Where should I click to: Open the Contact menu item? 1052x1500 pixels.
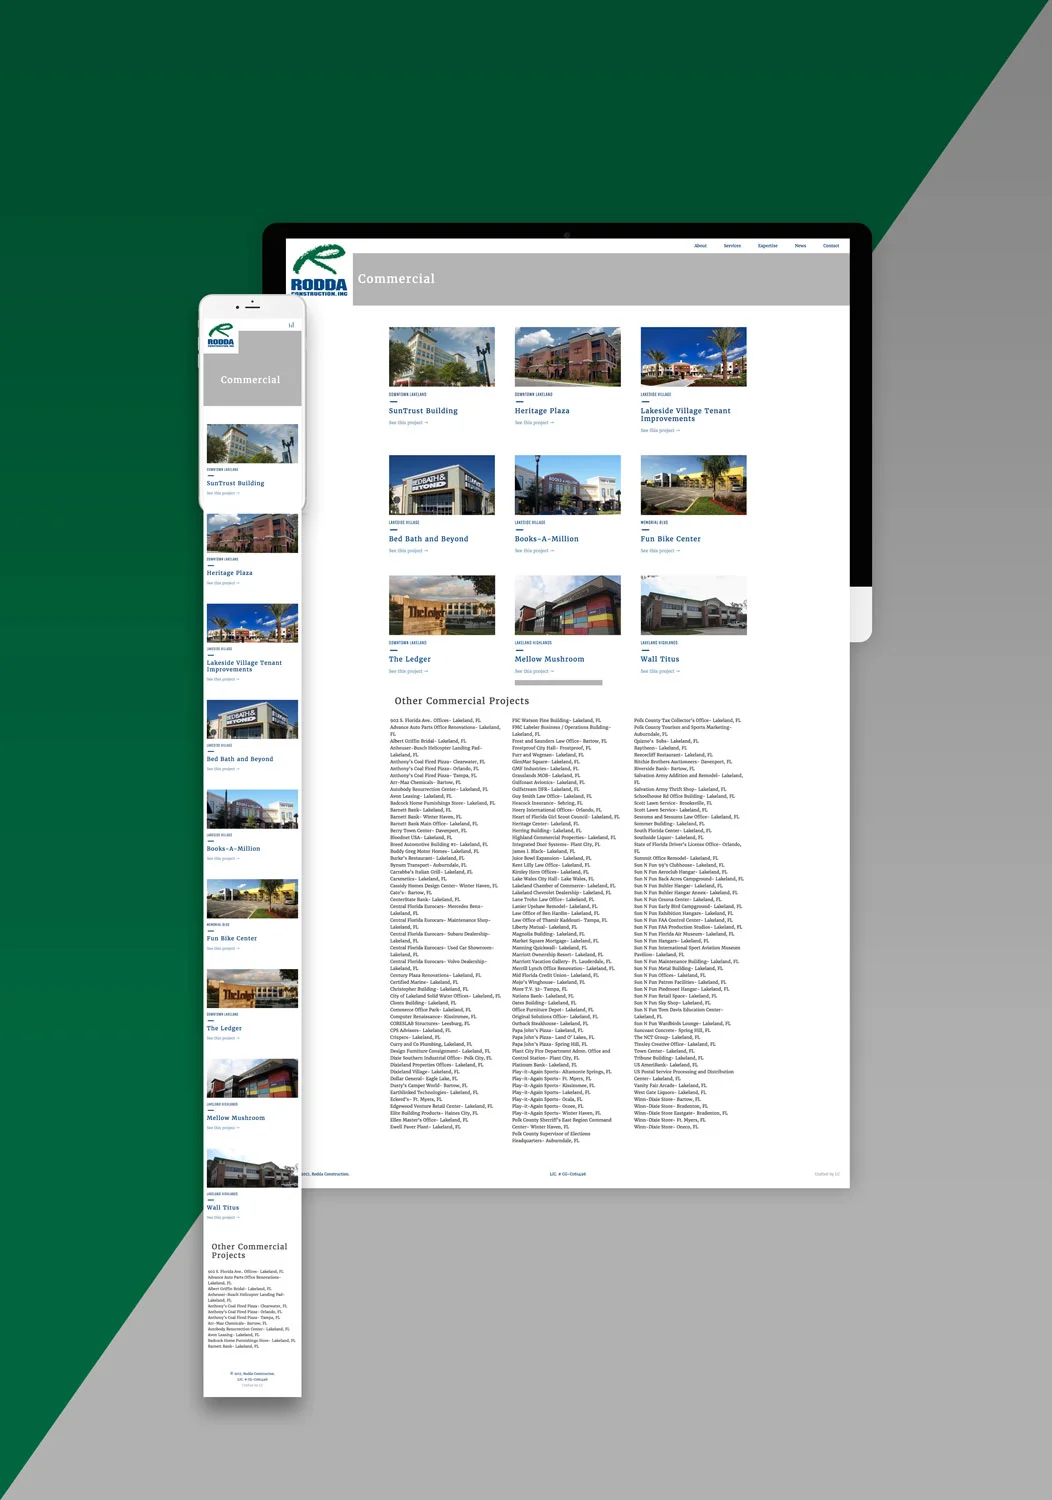pos(831,246)
